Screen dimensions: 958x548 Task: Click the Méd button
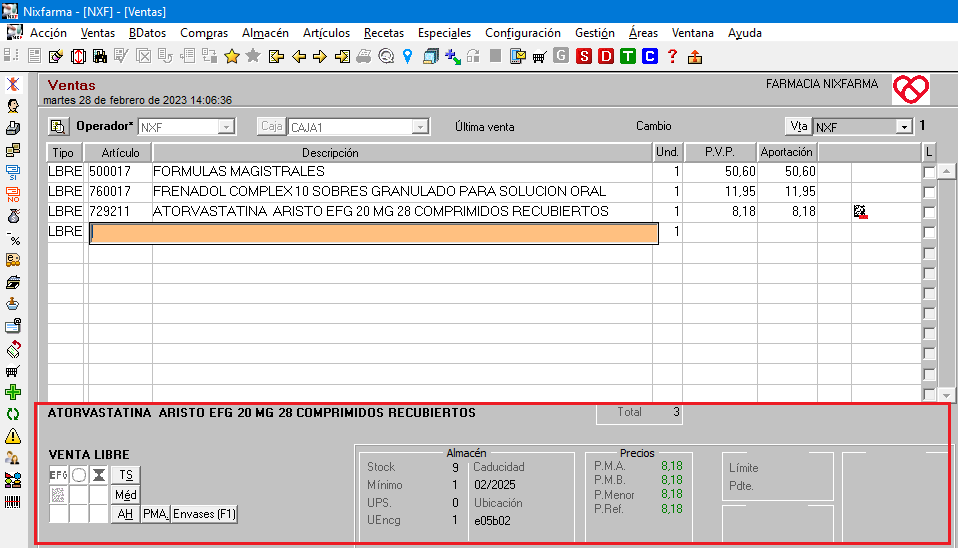coord(126,494)
